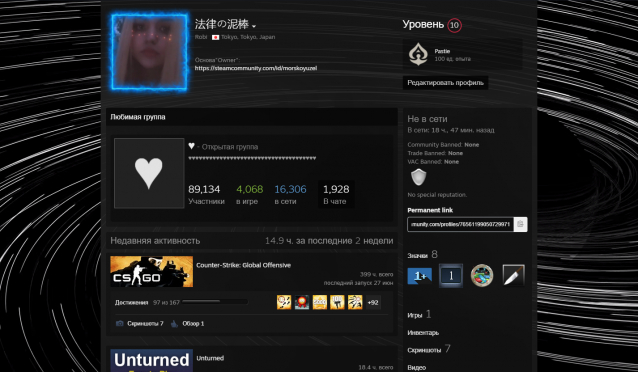The height and width of the screenshot is (372, 638).
Task: Open the CS:GO game banner
Action: click(151, 271)
